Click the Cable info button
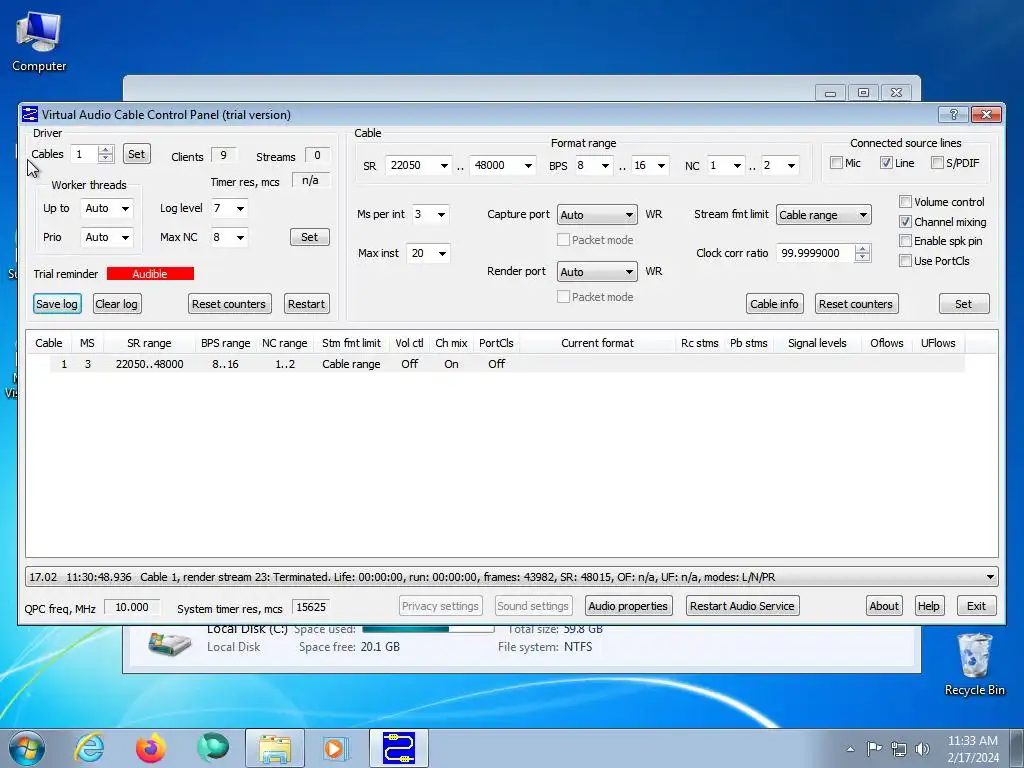1024x768 pixels. [x=774, y=304]
